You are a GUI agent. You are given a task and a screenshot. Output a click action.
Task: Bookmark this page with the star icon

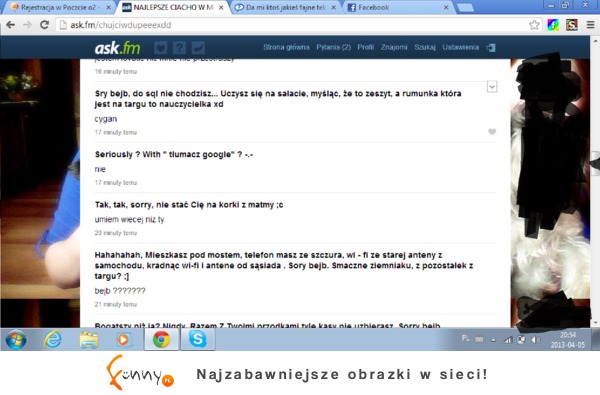click(534, 25)
